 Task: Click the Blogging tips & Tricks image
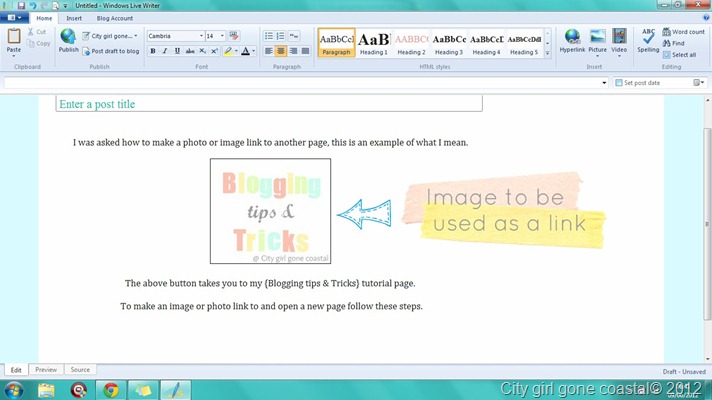pos(270,211)
